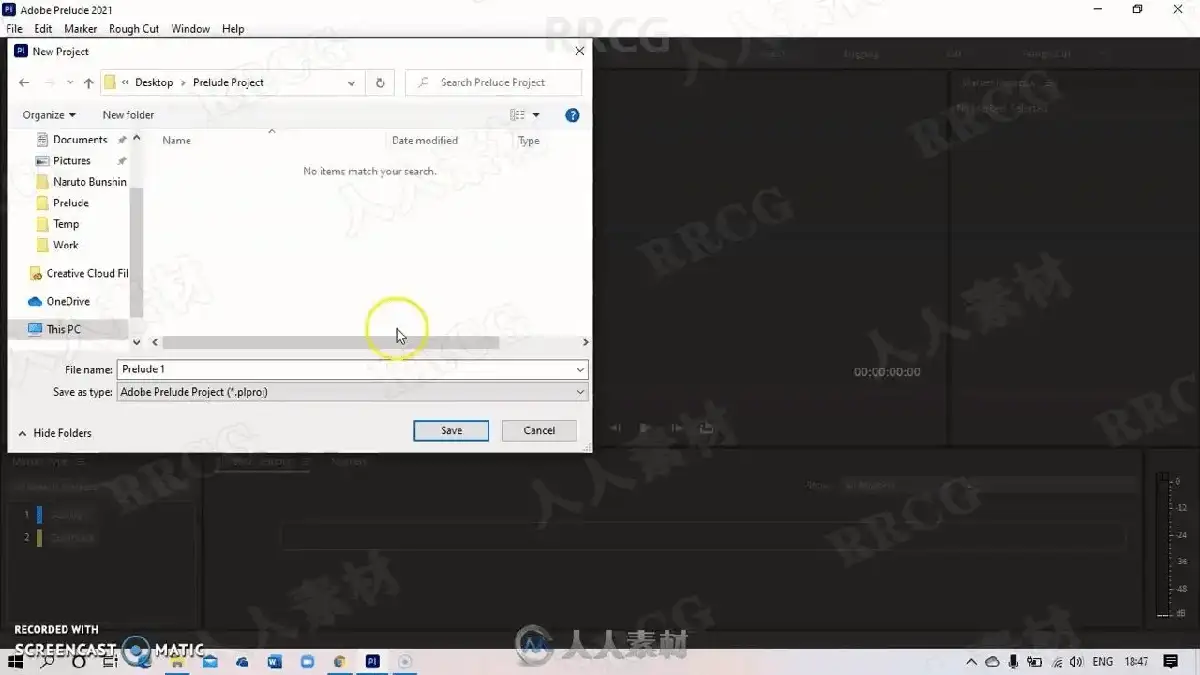Select Pictures in the navigation pane
This screenshot has height=675, width=1200.
point(72,161)
